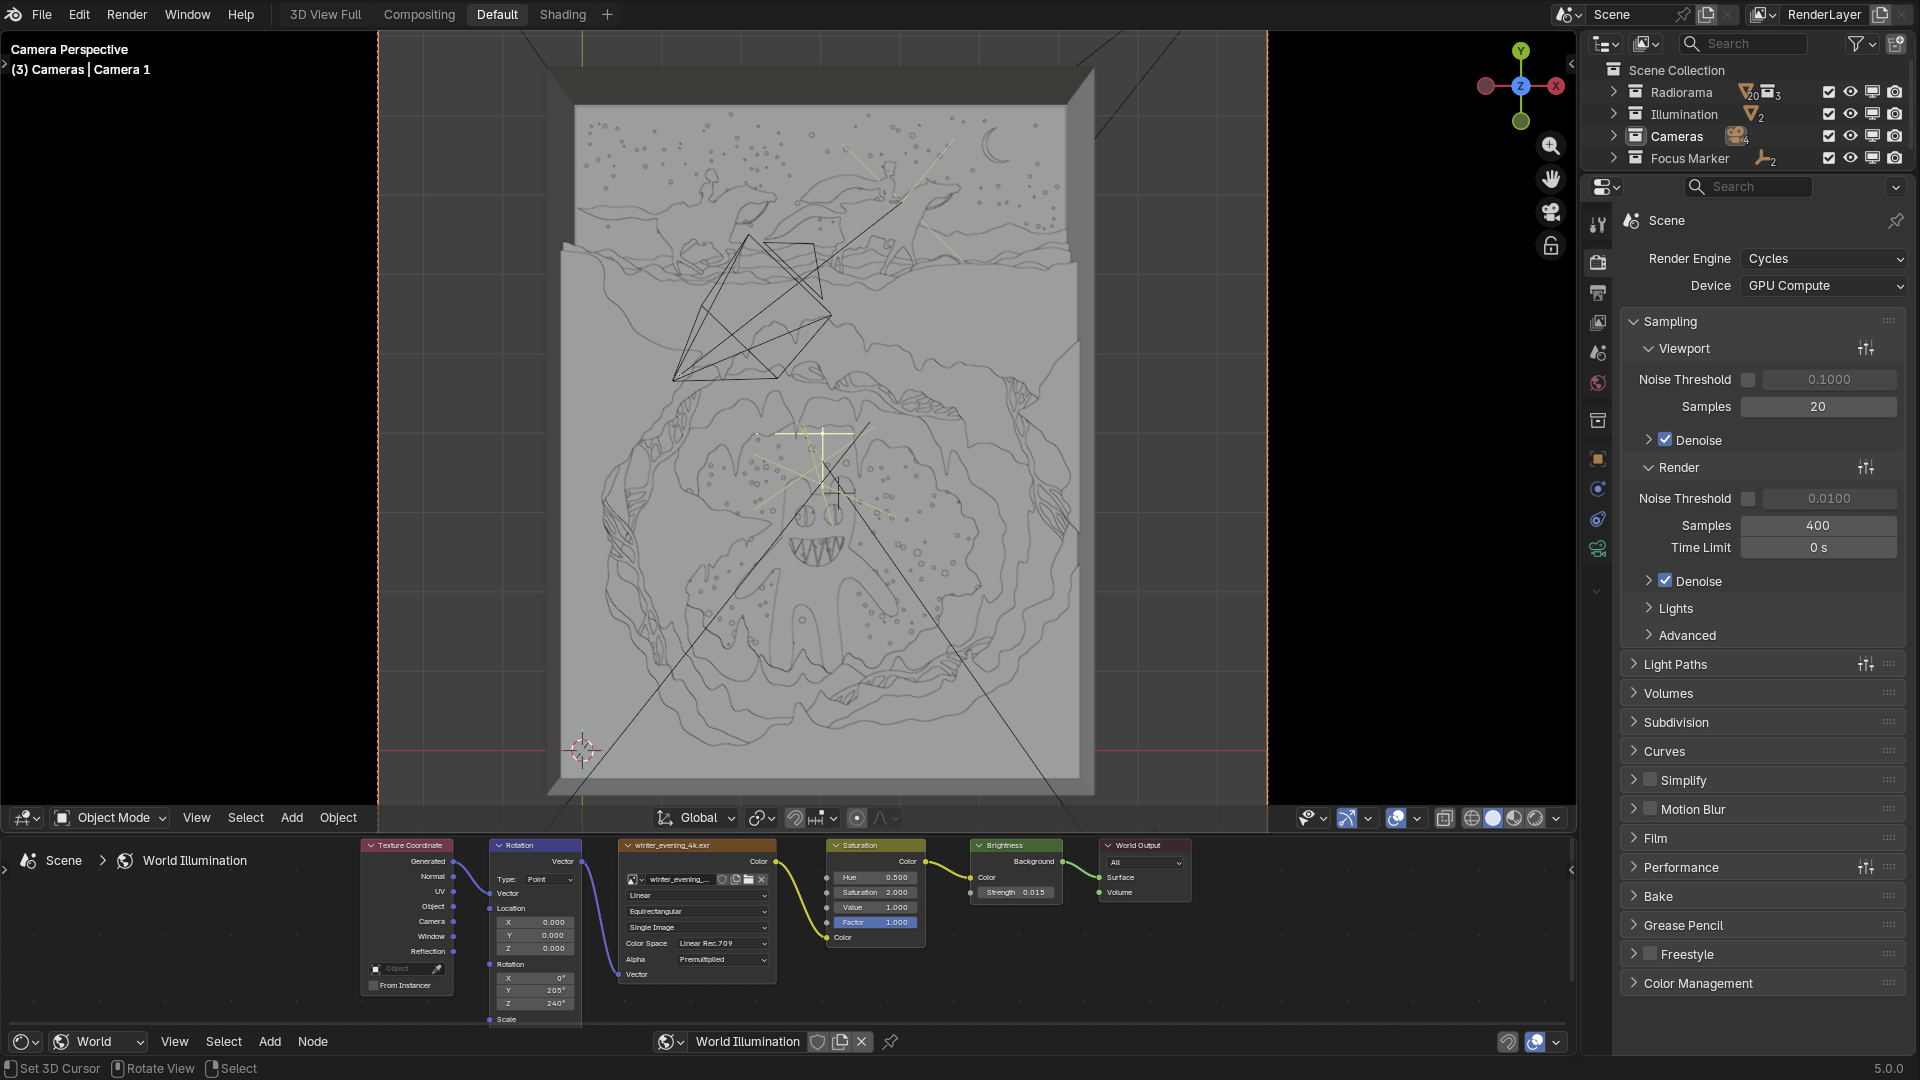The height and width of the screenshot is (1080, 1920).
Task: Hide the Radiorama collection in viewport
Action: point(1850,92)
